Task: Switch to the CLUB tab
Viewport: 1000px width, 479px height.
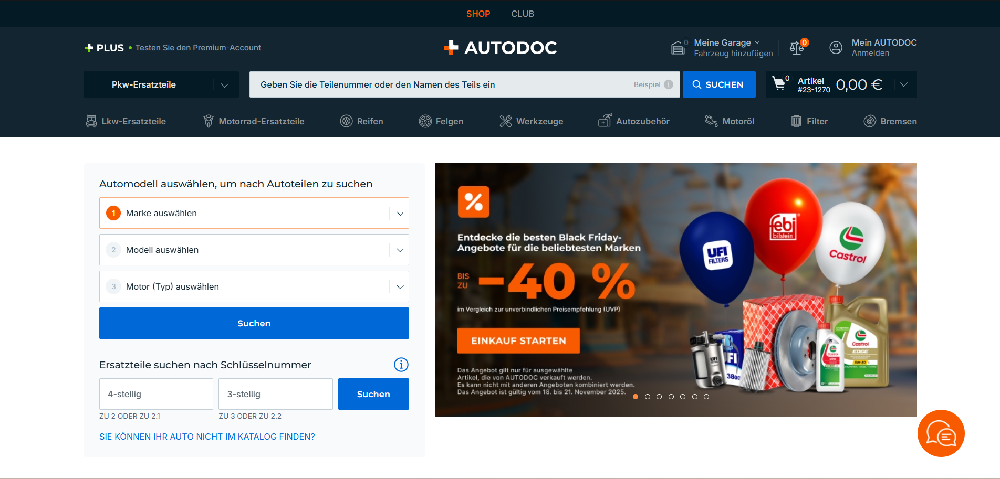Action: [x=523, y=13]
